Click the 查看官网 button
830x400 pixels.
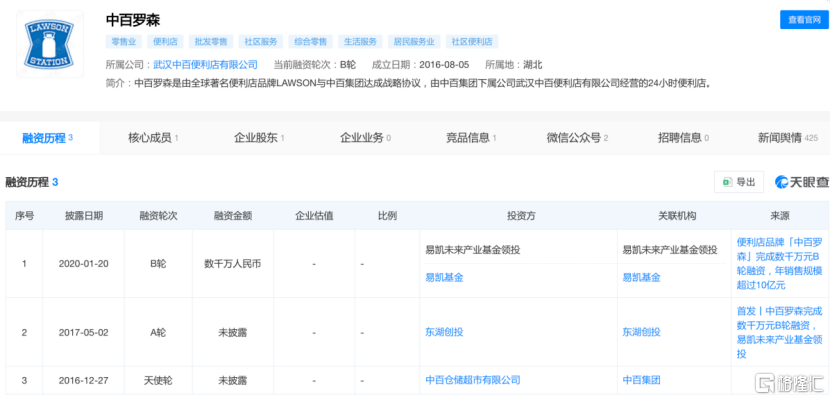[804, 20]
